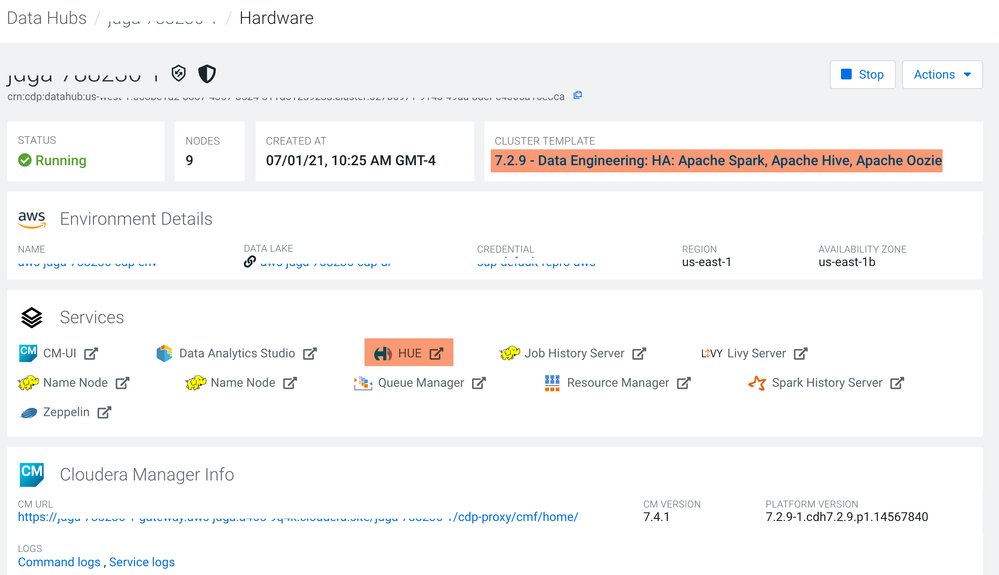Image resolution: width=999 pixels, height=575 pixels.
Task: Open the Data Analytics Studio service
Action: 237,353
